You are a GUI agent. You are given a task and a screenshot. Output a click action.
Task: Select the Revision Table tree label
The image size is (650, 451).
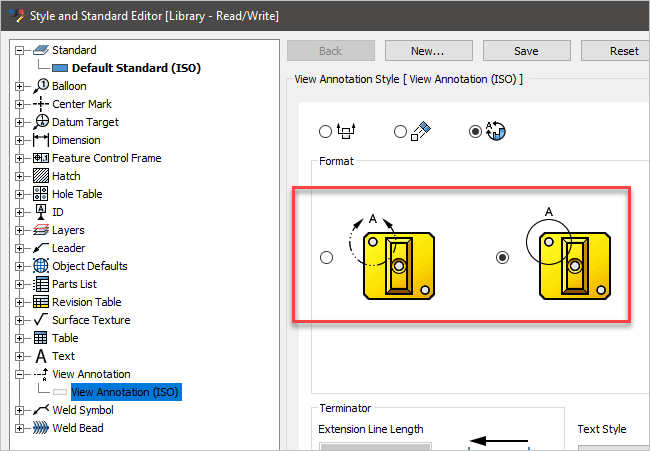(87, 302)
